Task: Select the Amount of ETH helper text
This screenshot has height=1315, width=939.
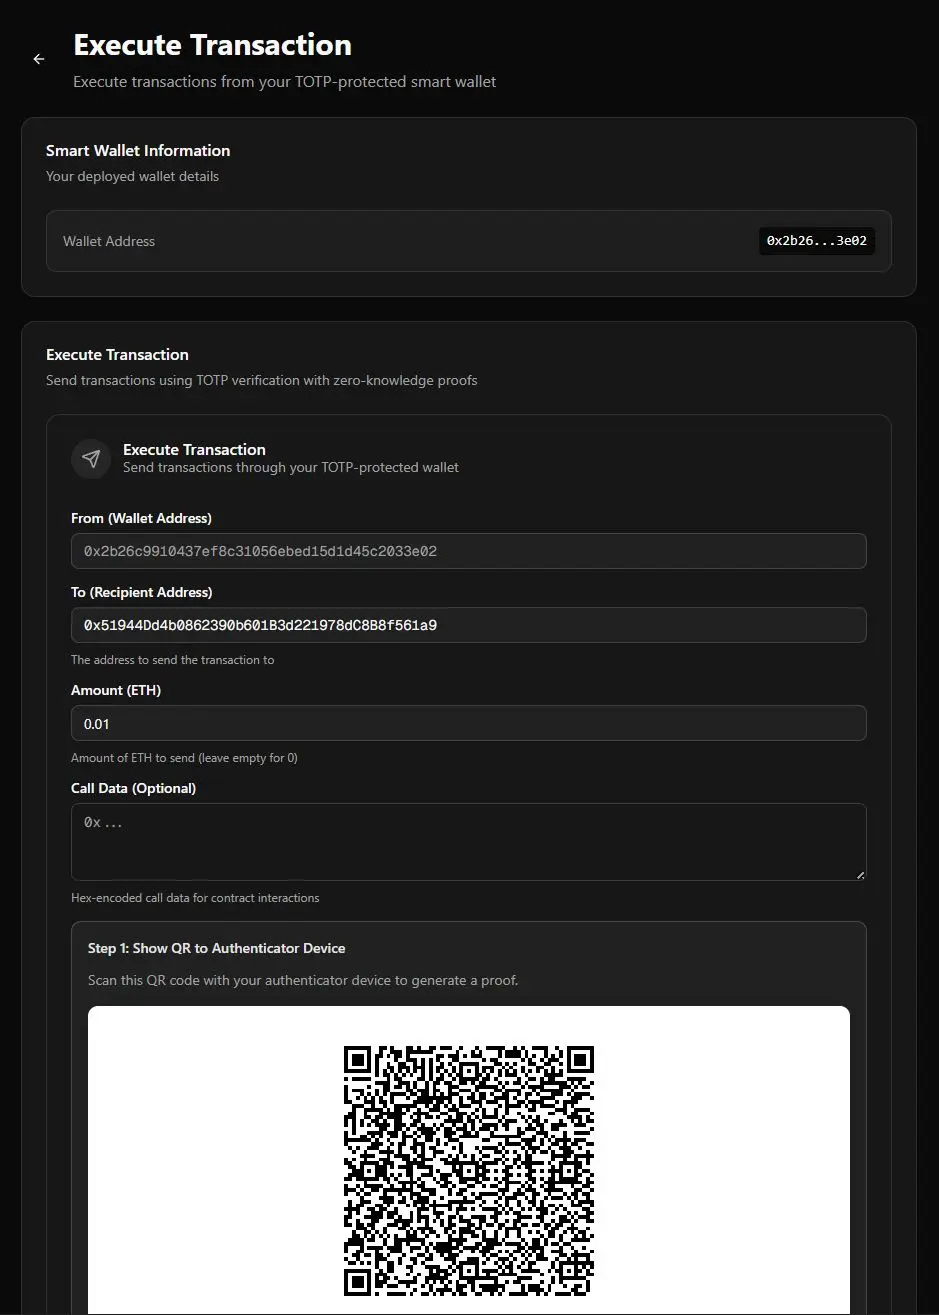Action: 184,757
